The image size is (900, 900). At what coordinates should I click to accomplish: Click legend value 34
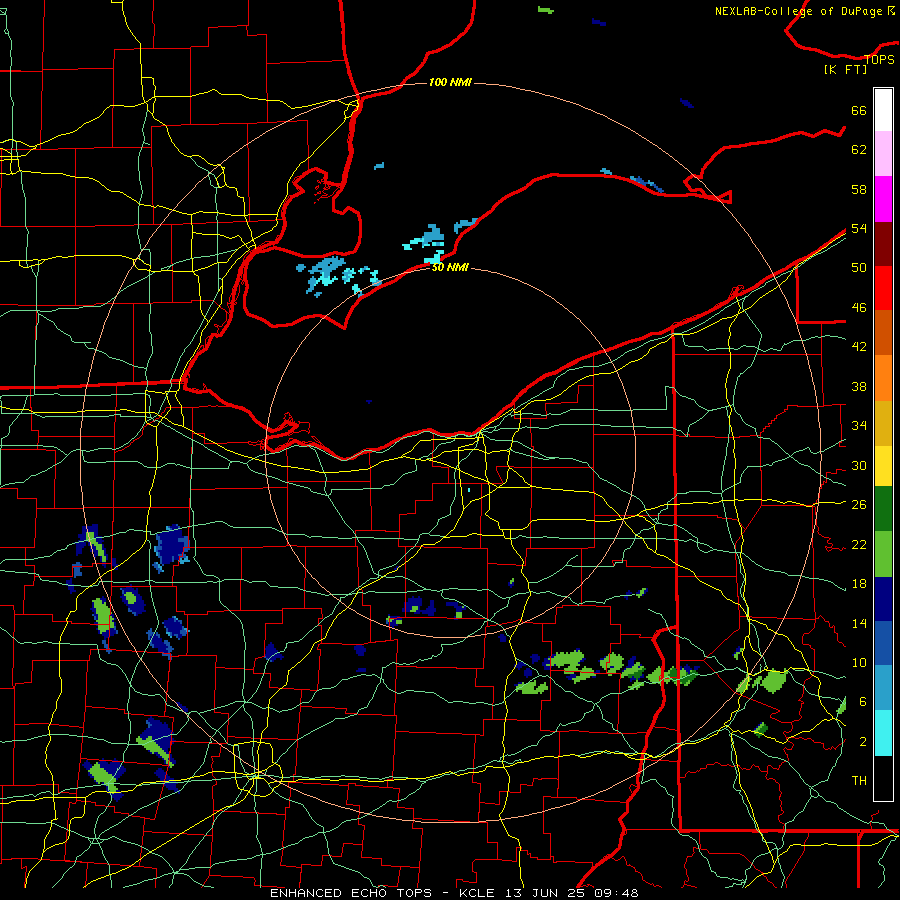coord(859,425)
